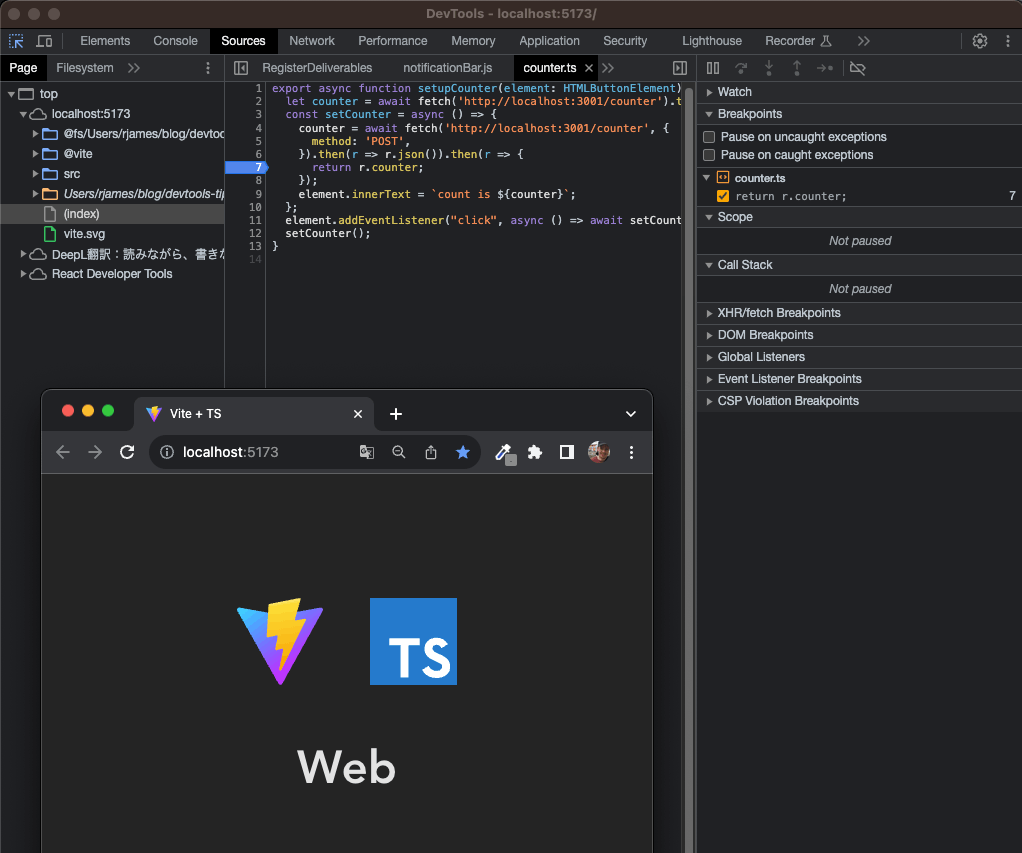Screen dimensions: 1022x853
Task: Show more DevTools panels chevron
Action: coord(864,41)
